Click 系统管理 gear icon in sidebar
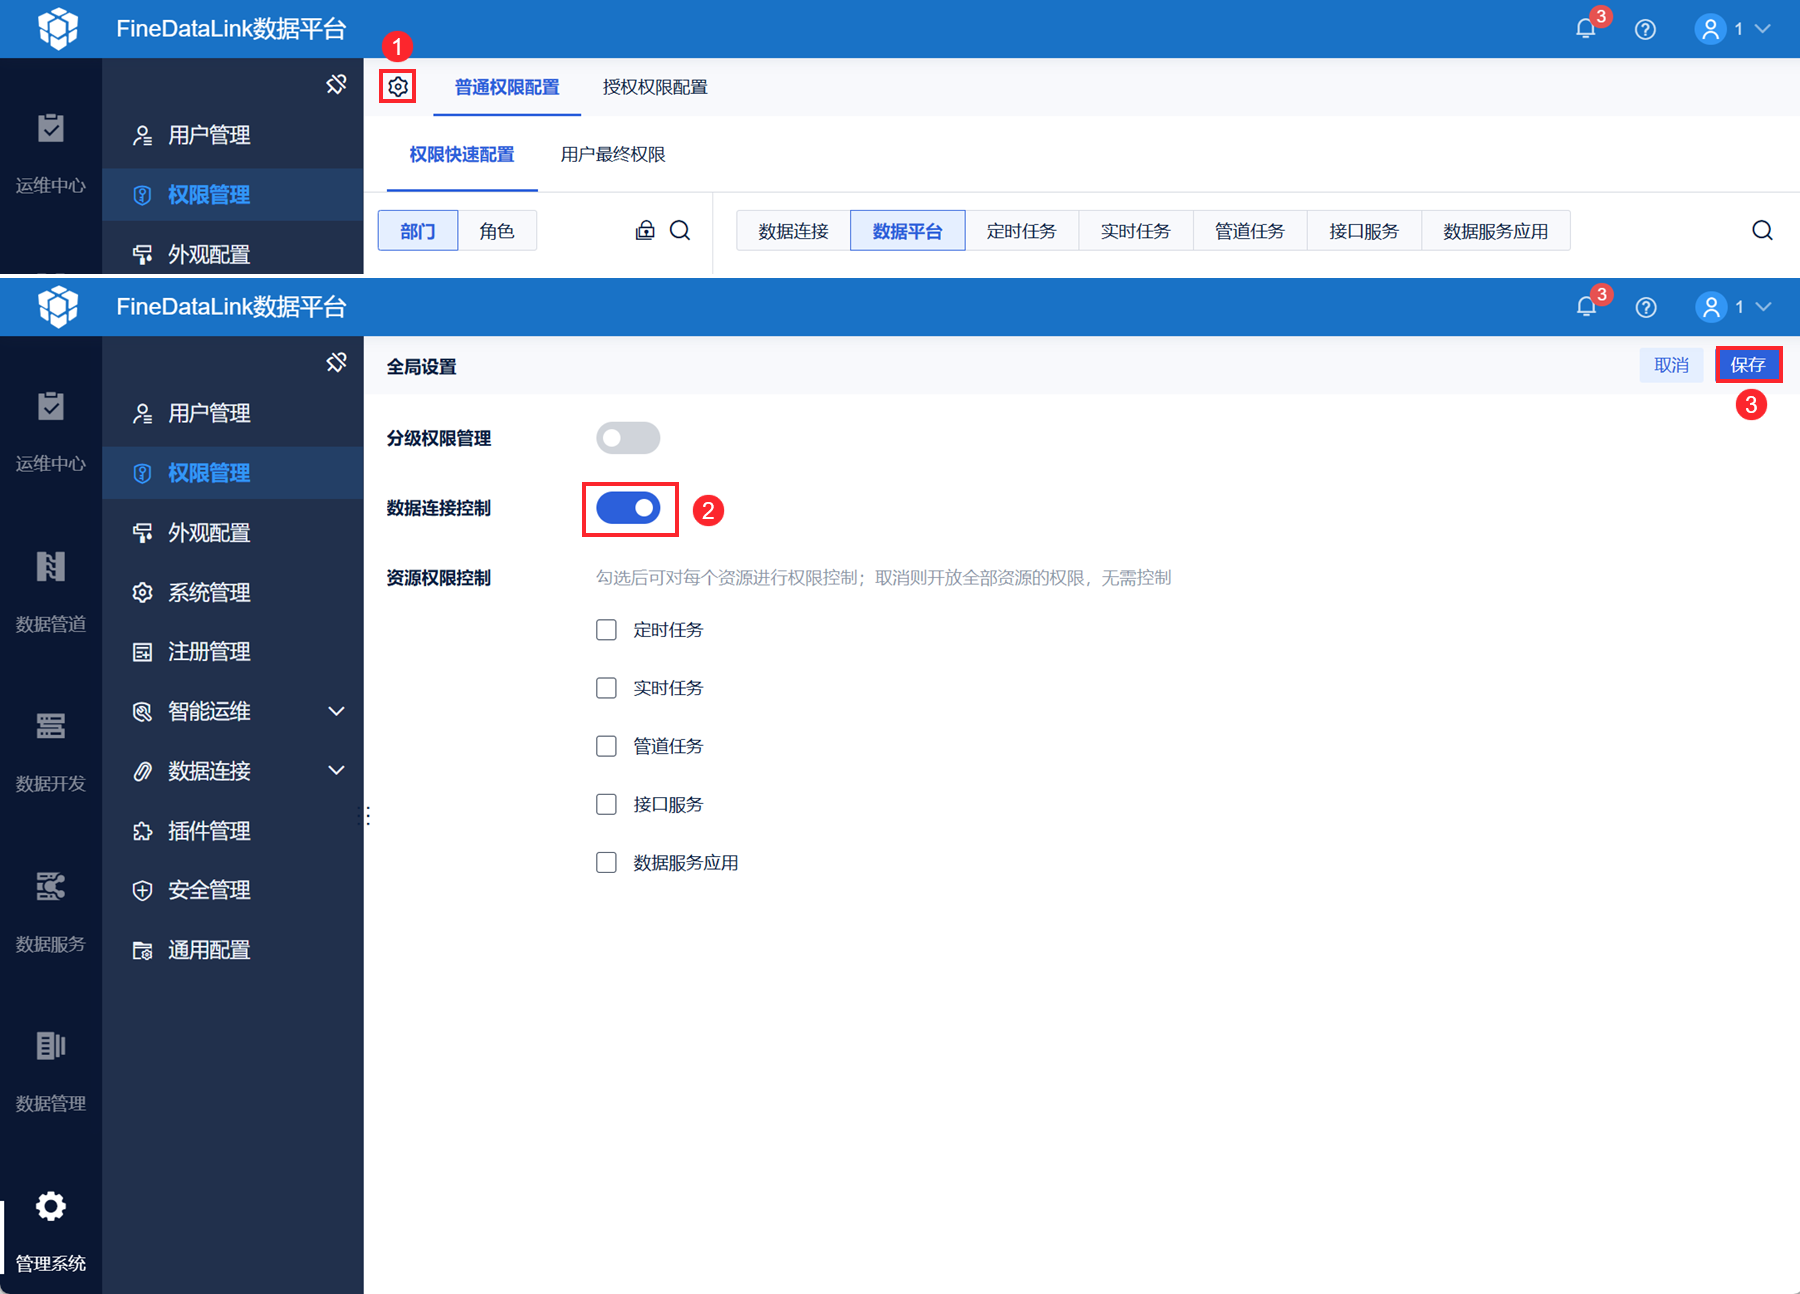 [x=143, y=592]
